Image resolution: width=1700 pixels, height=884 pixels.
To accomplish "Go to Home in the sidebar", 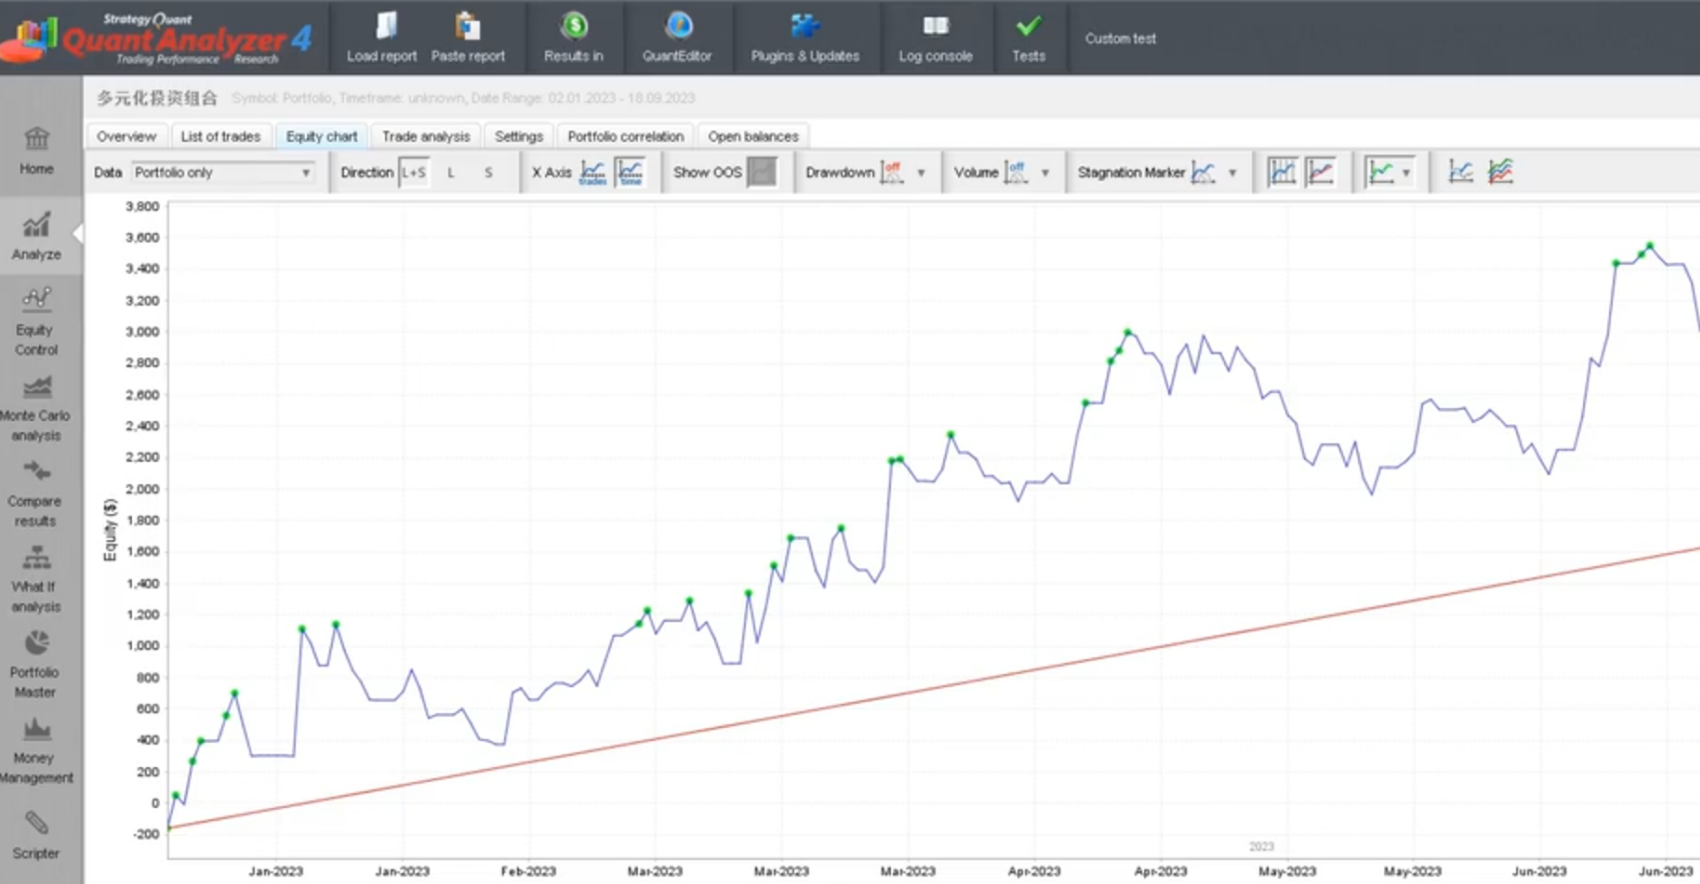I will [36, 151].
